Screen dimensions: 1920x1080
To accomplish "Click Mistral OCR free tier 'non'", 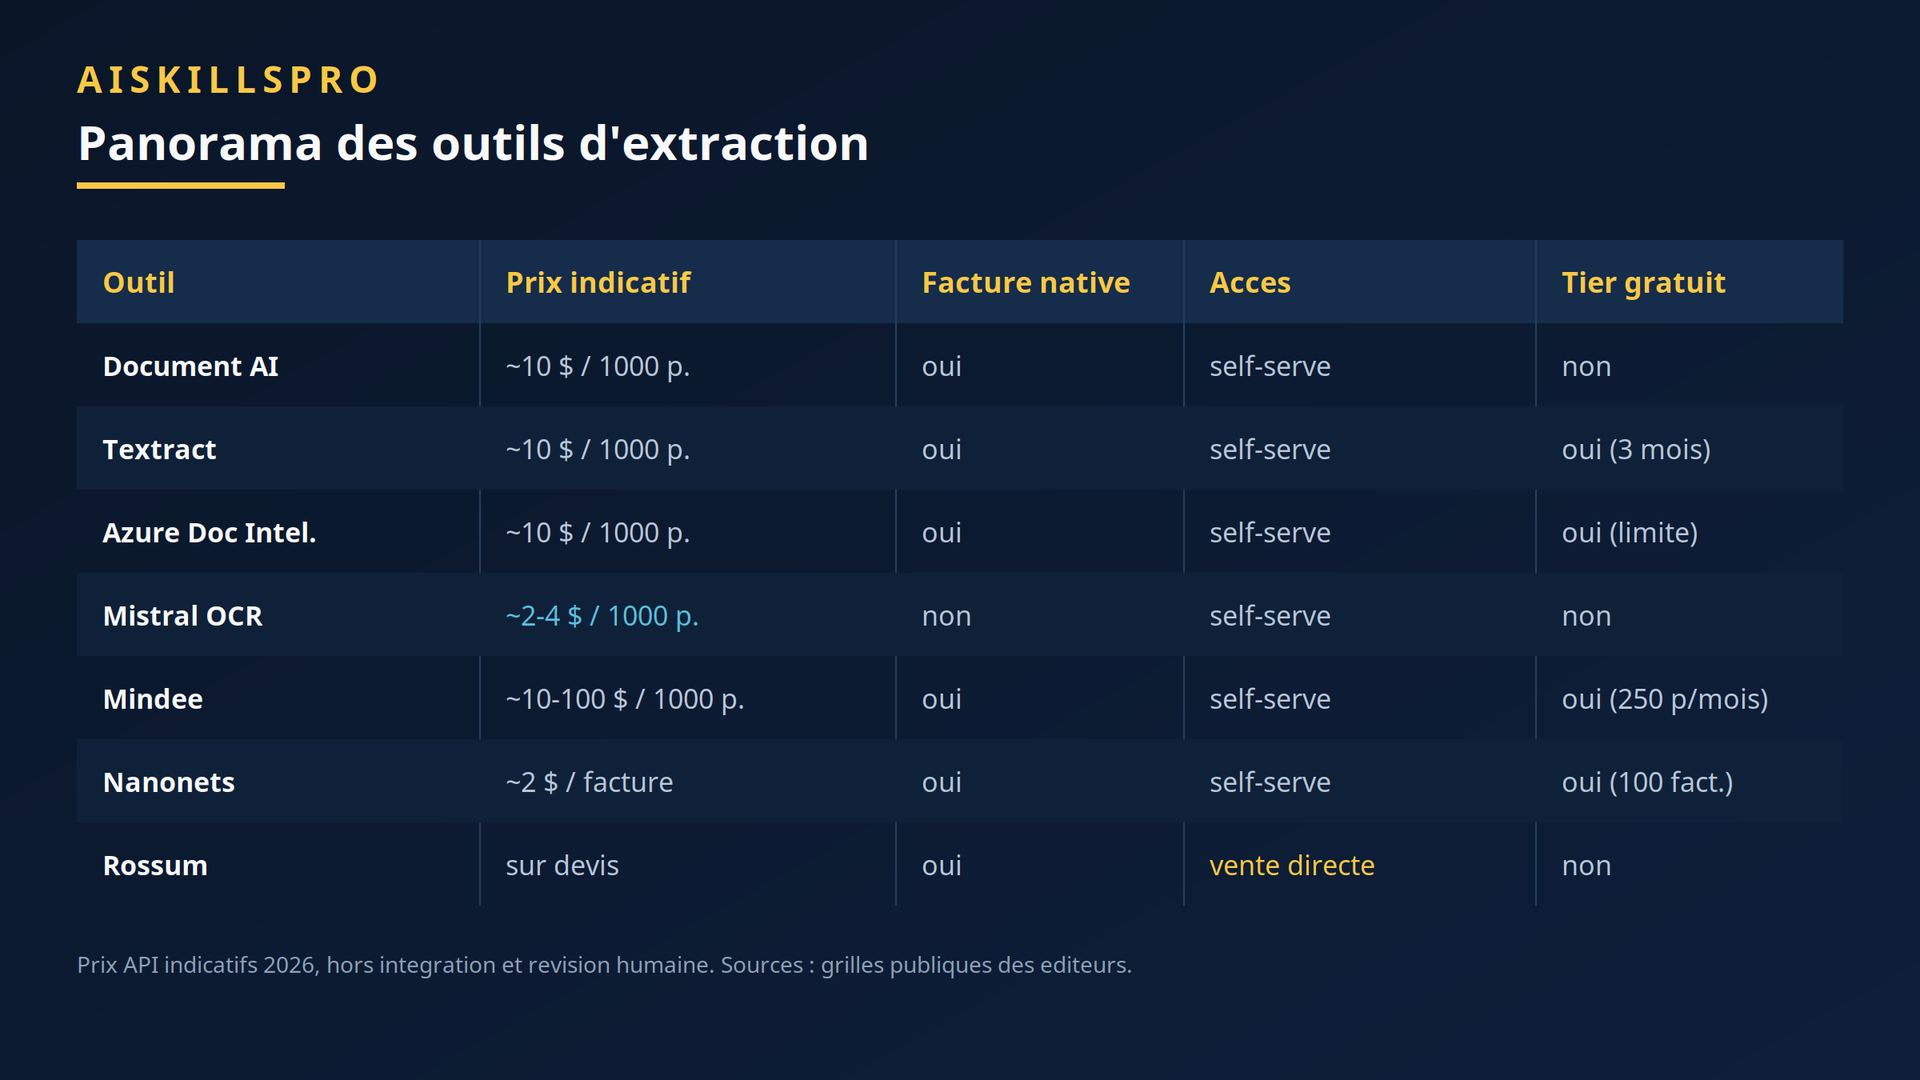I will (1586, 616).
